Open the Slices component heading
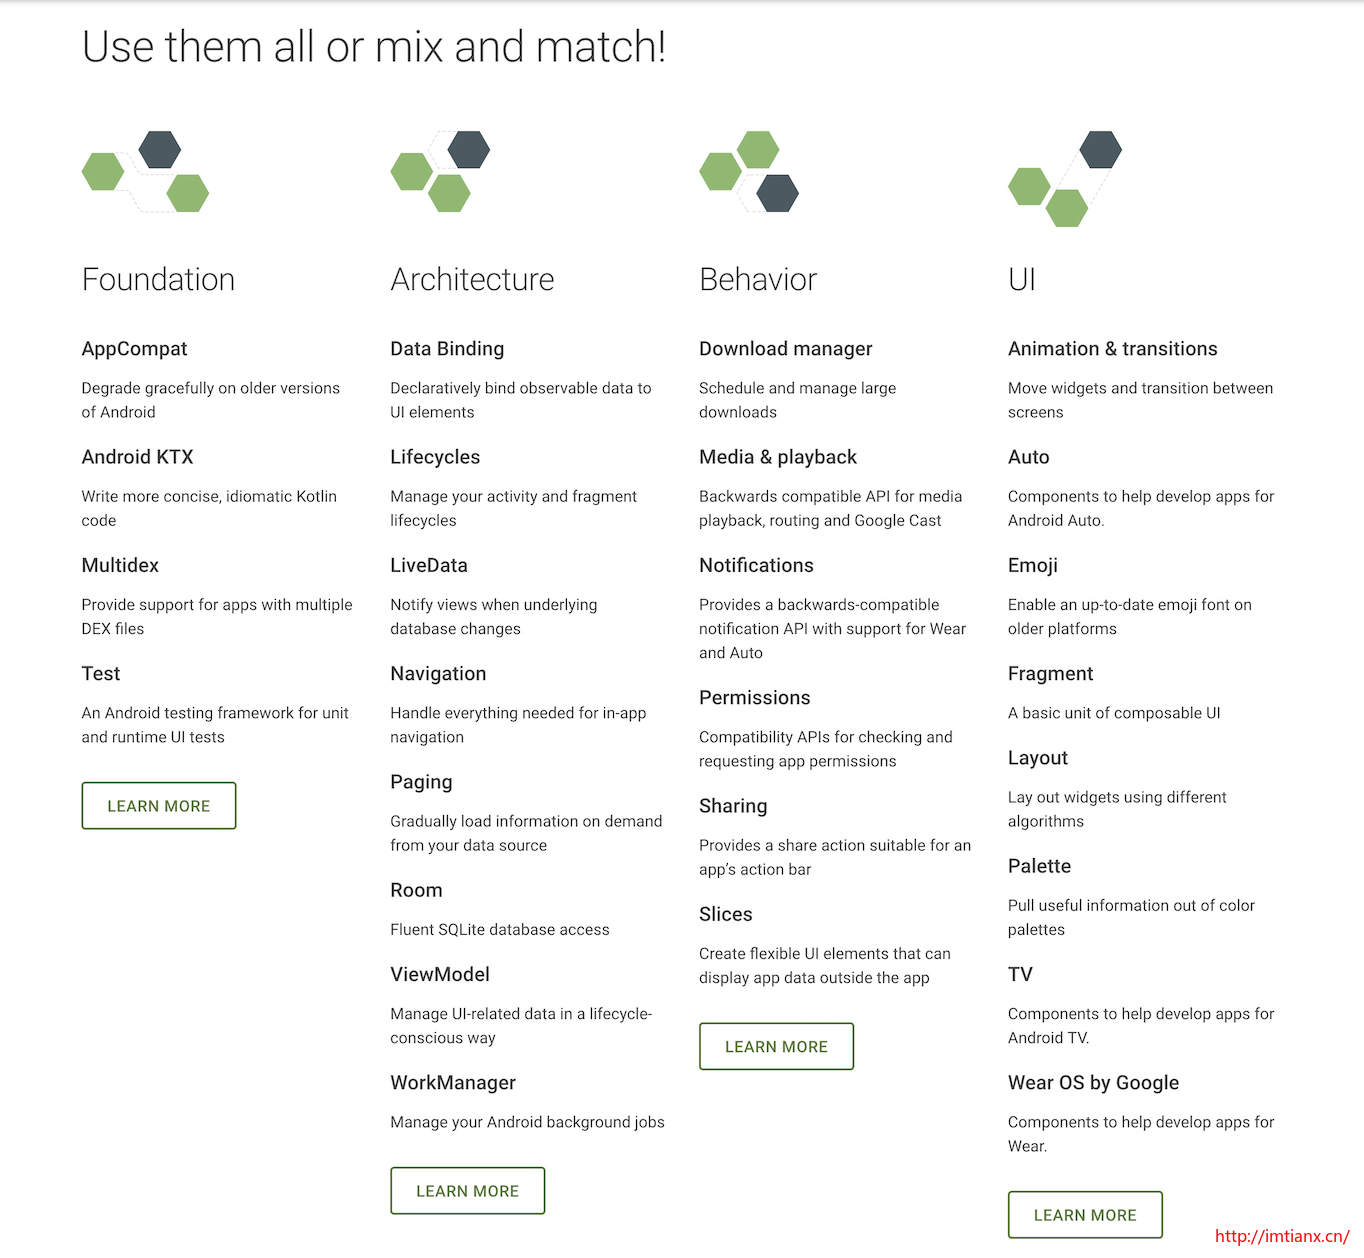 click(726, 914)
